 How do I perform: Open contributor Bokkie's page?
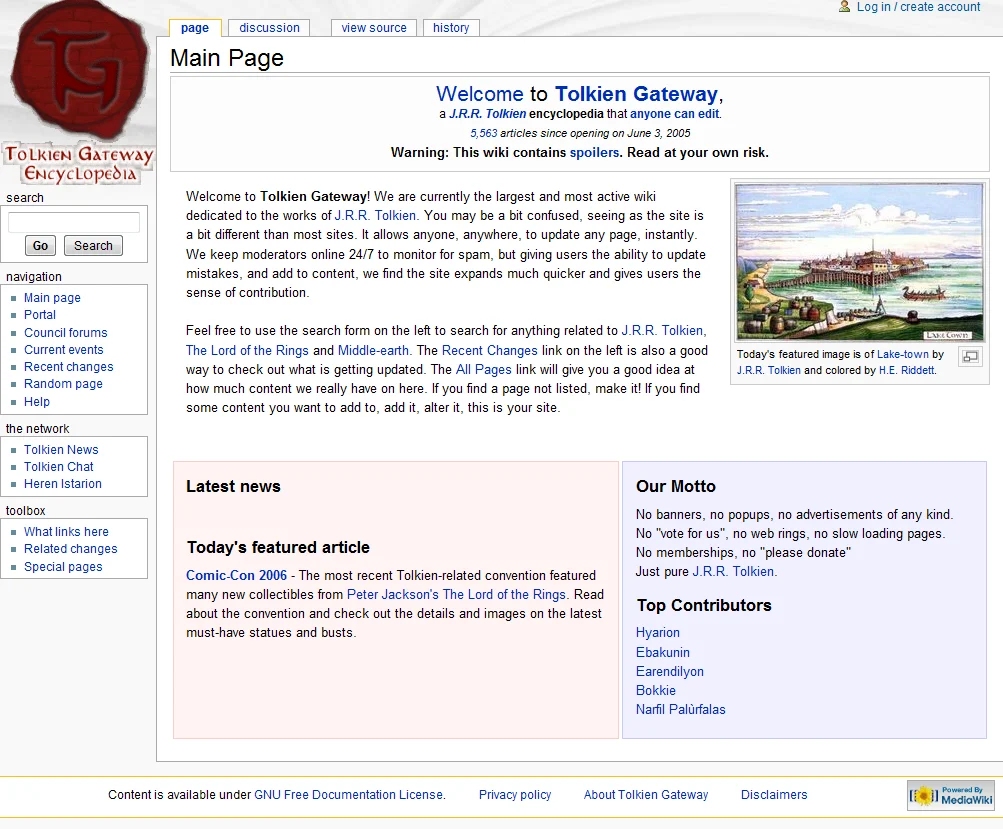coord(656,690)
